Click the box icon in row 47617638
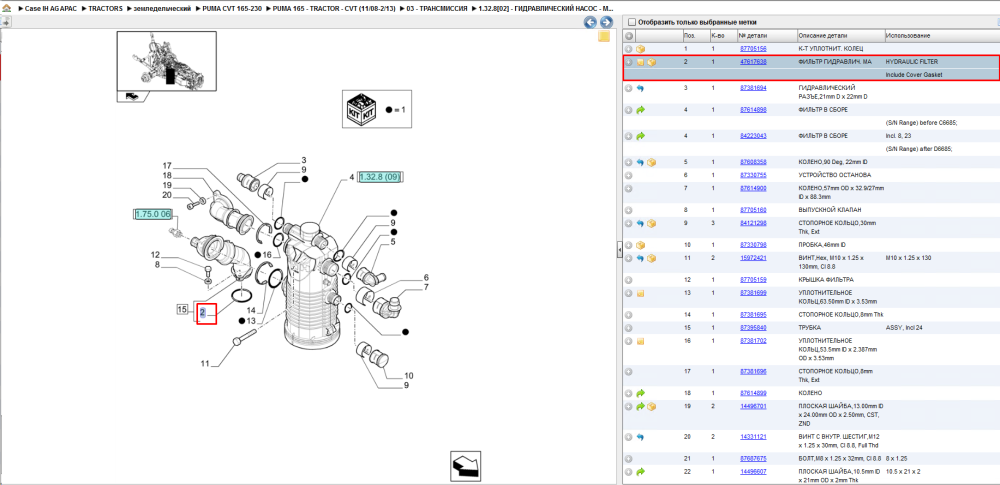The image size is (1000, 485). [652, 63]
